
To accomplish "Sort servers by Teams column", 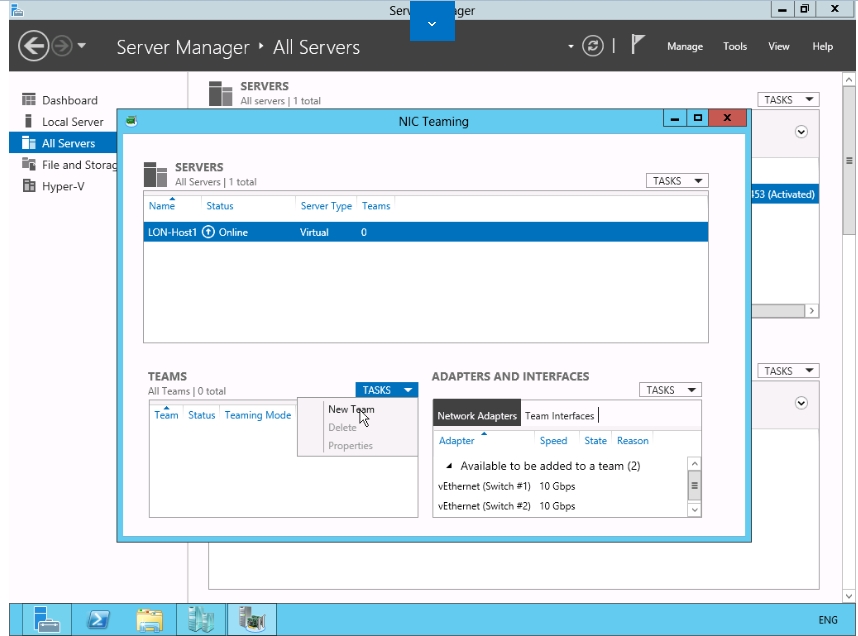I will pyautogui.click(x=376, y=206).
